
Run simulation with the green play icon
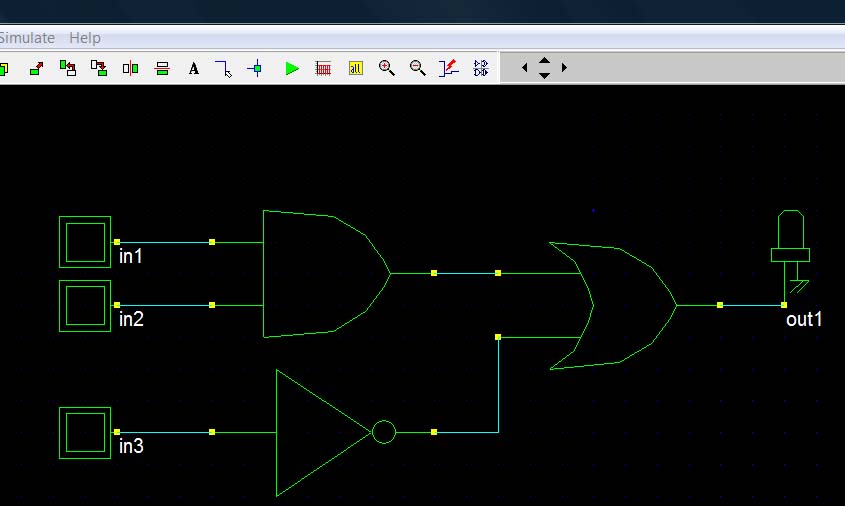[x=292, y=68]
